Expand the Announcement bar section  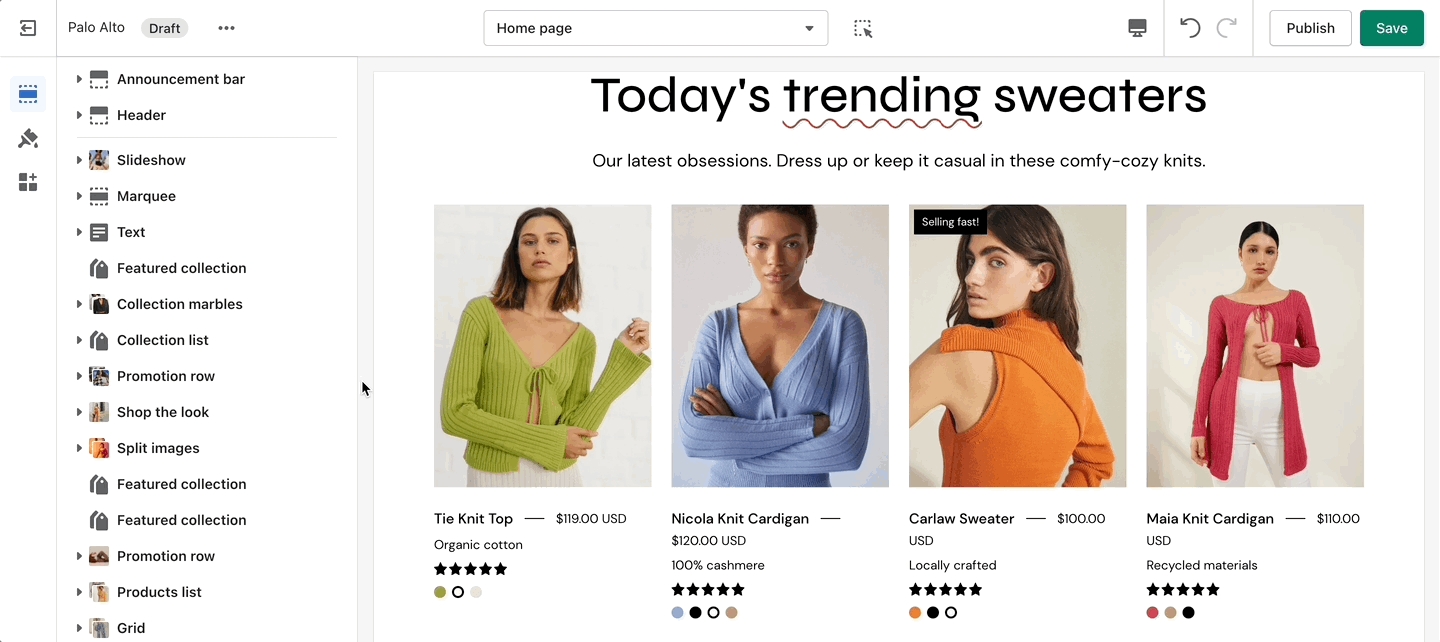pyautogui.click(x=79, y=79)
